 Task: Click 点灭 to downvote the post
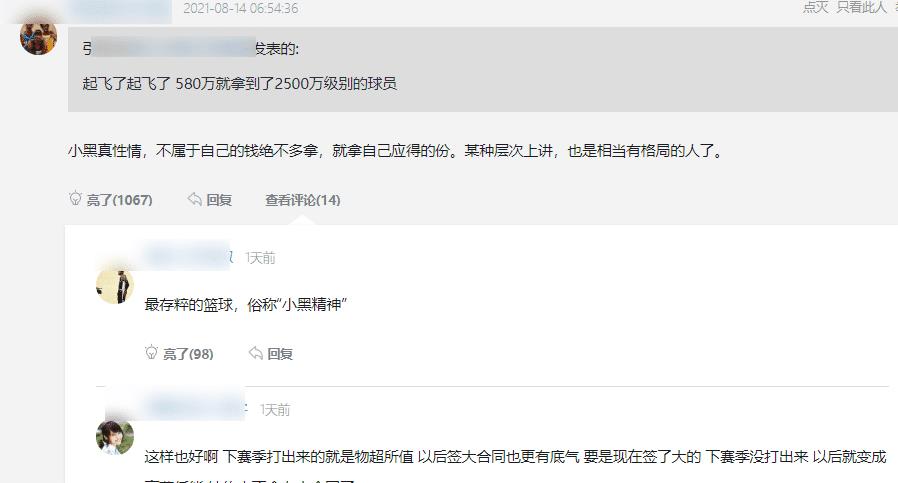coord(816,7)
